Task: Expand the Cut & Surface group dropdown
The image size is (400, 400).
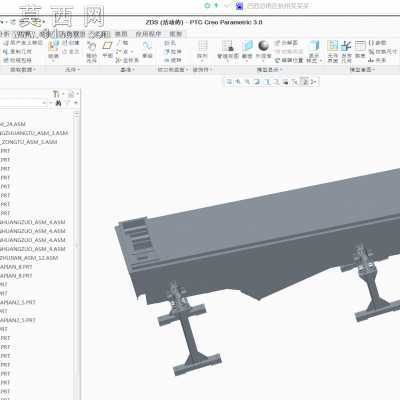Action: pos(173,69)
